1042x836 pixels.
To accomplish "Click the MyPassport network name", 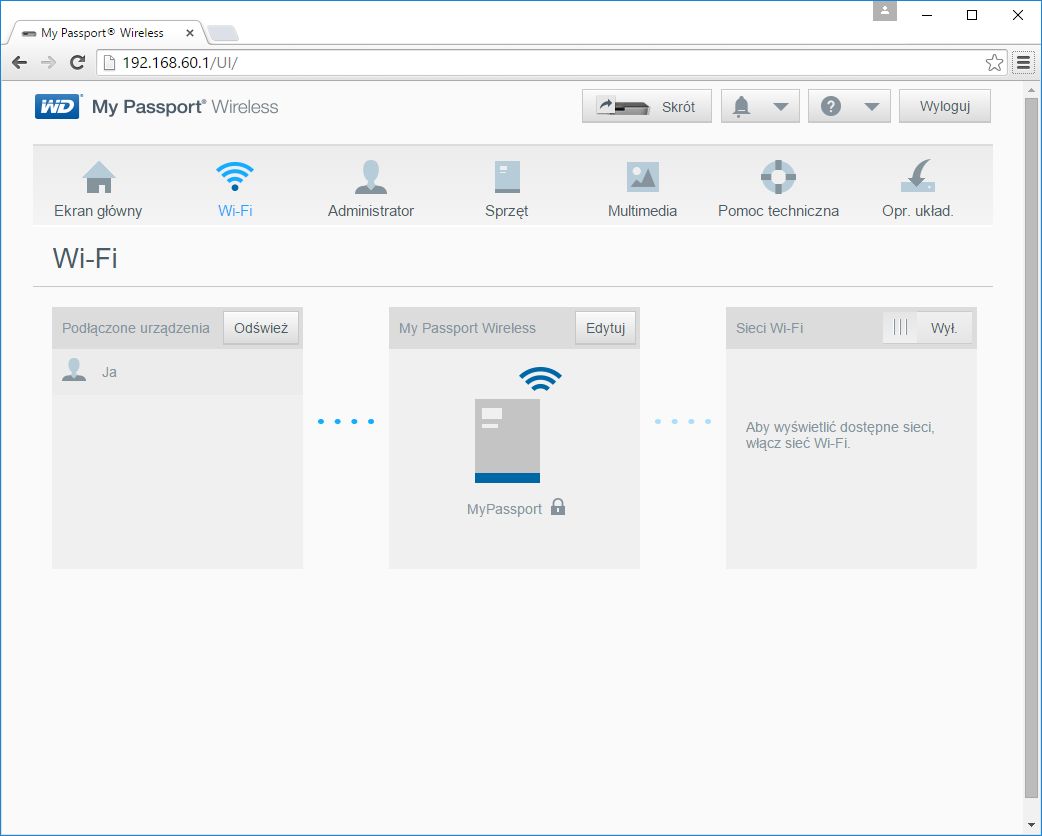I will (504, 509).
